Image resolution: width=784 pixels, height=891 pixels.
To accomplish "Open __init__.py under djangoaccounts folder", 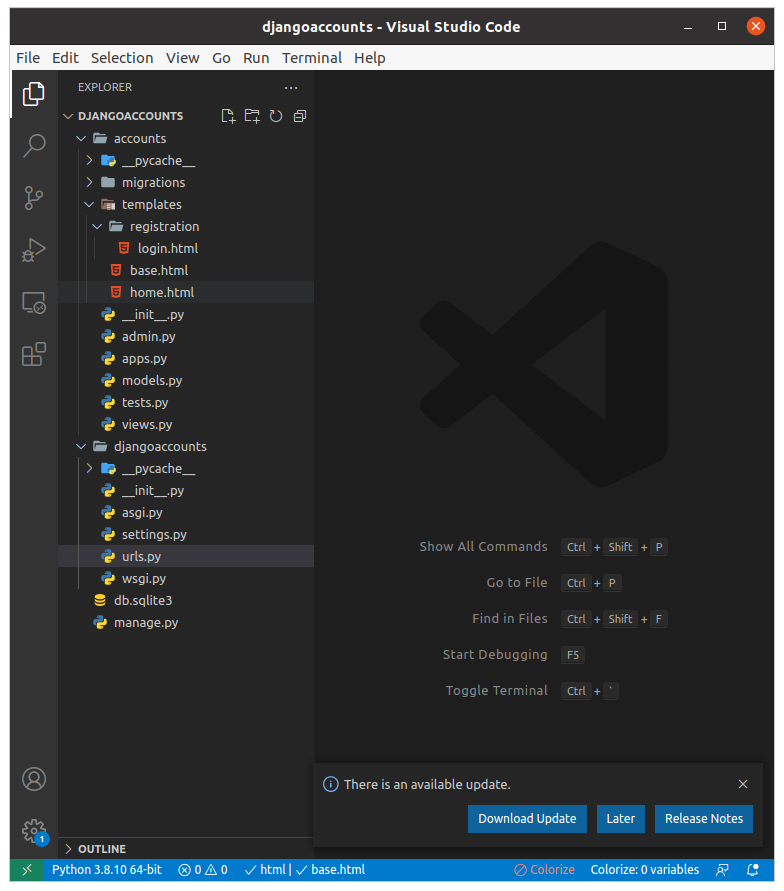I will 186,490.
